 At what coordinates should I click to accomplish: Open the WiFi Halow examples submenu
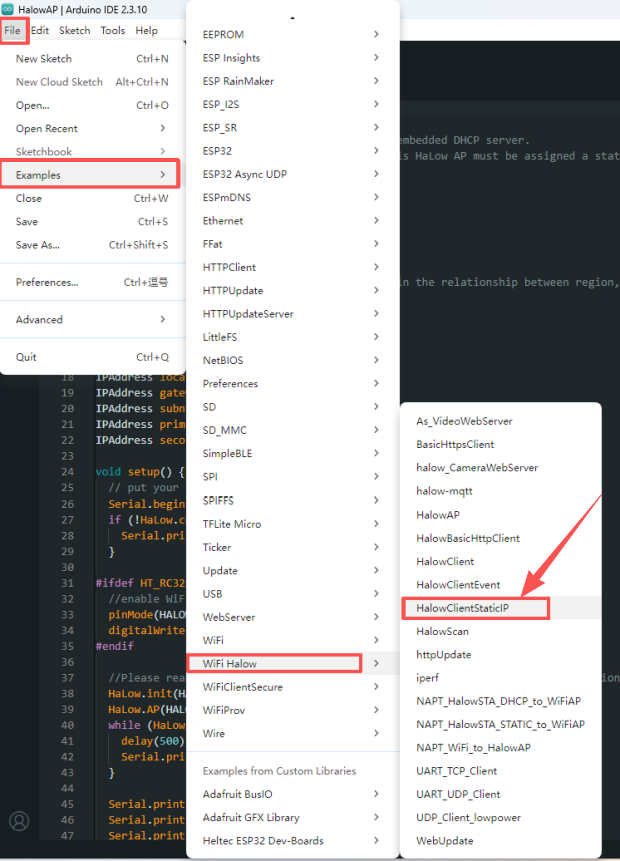(x=292, y=663)
